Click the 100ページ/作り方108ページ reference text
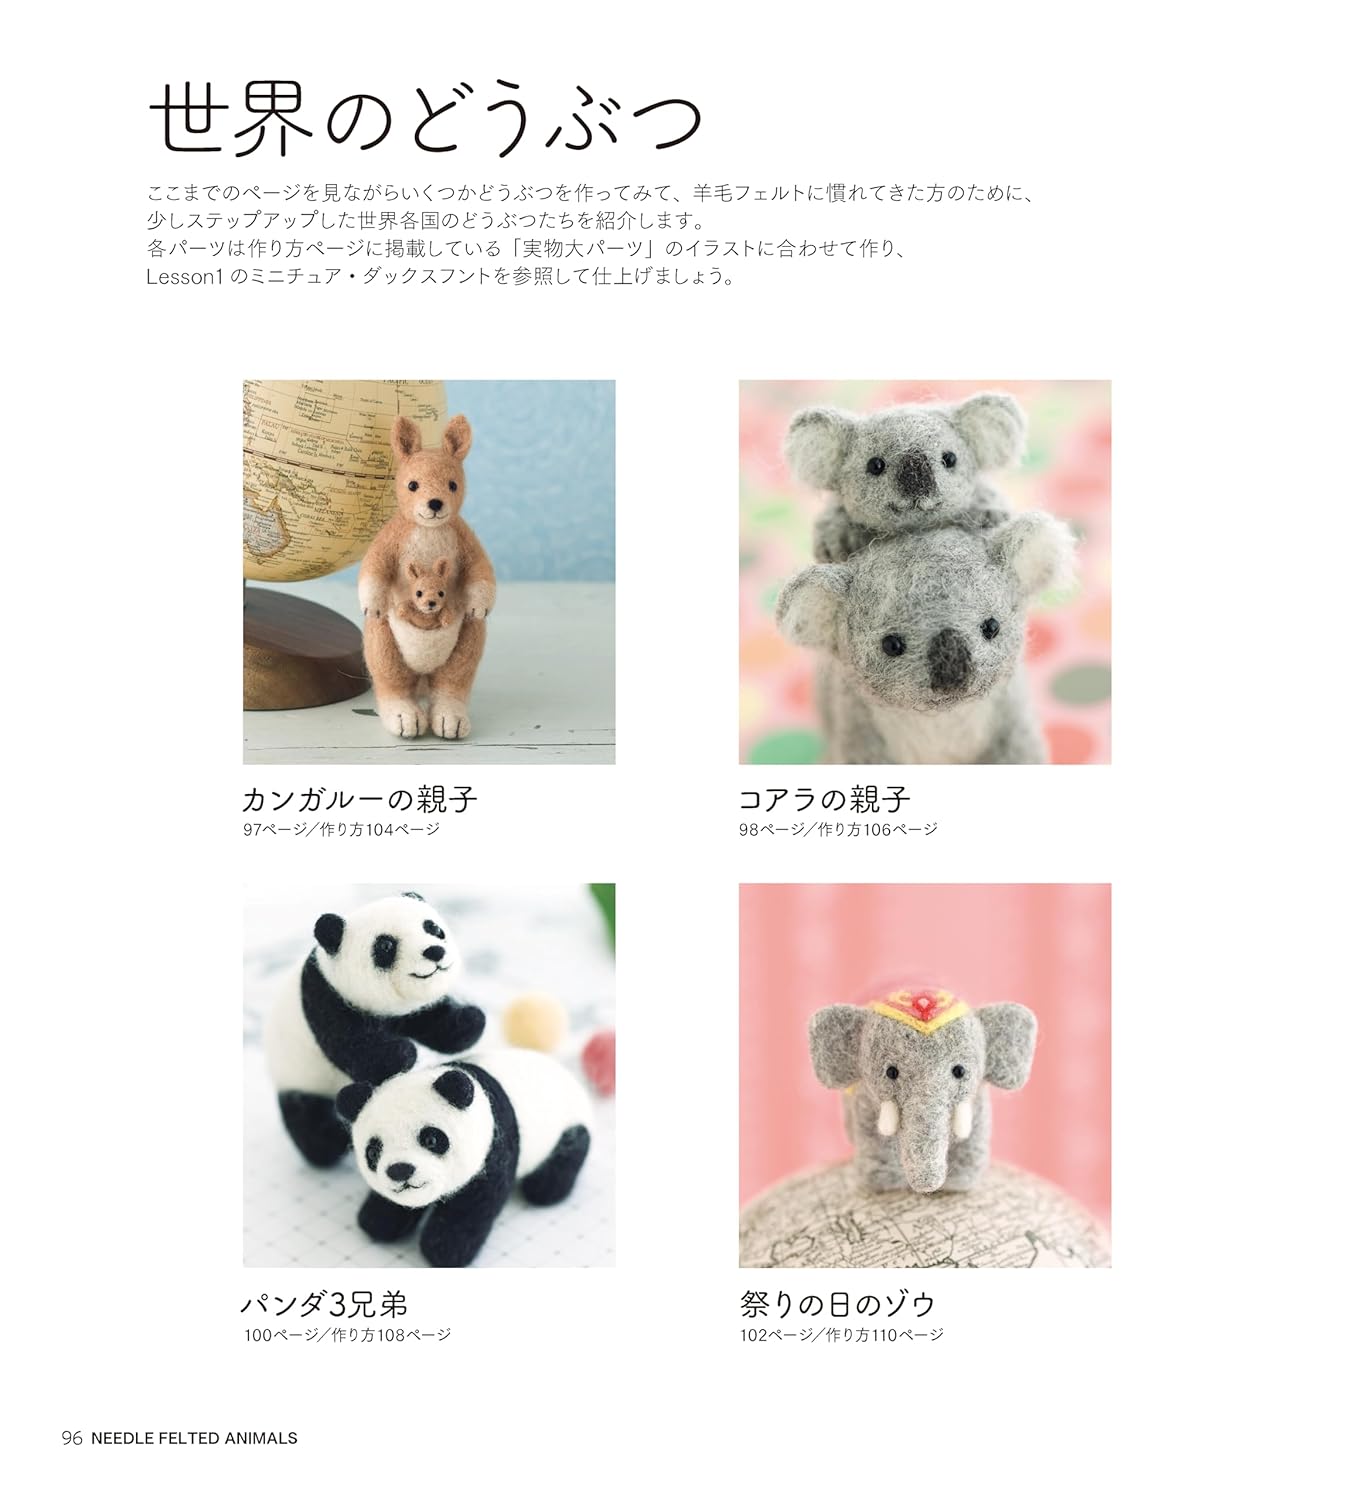Screen dimensions: 1370x1500 348,1334
